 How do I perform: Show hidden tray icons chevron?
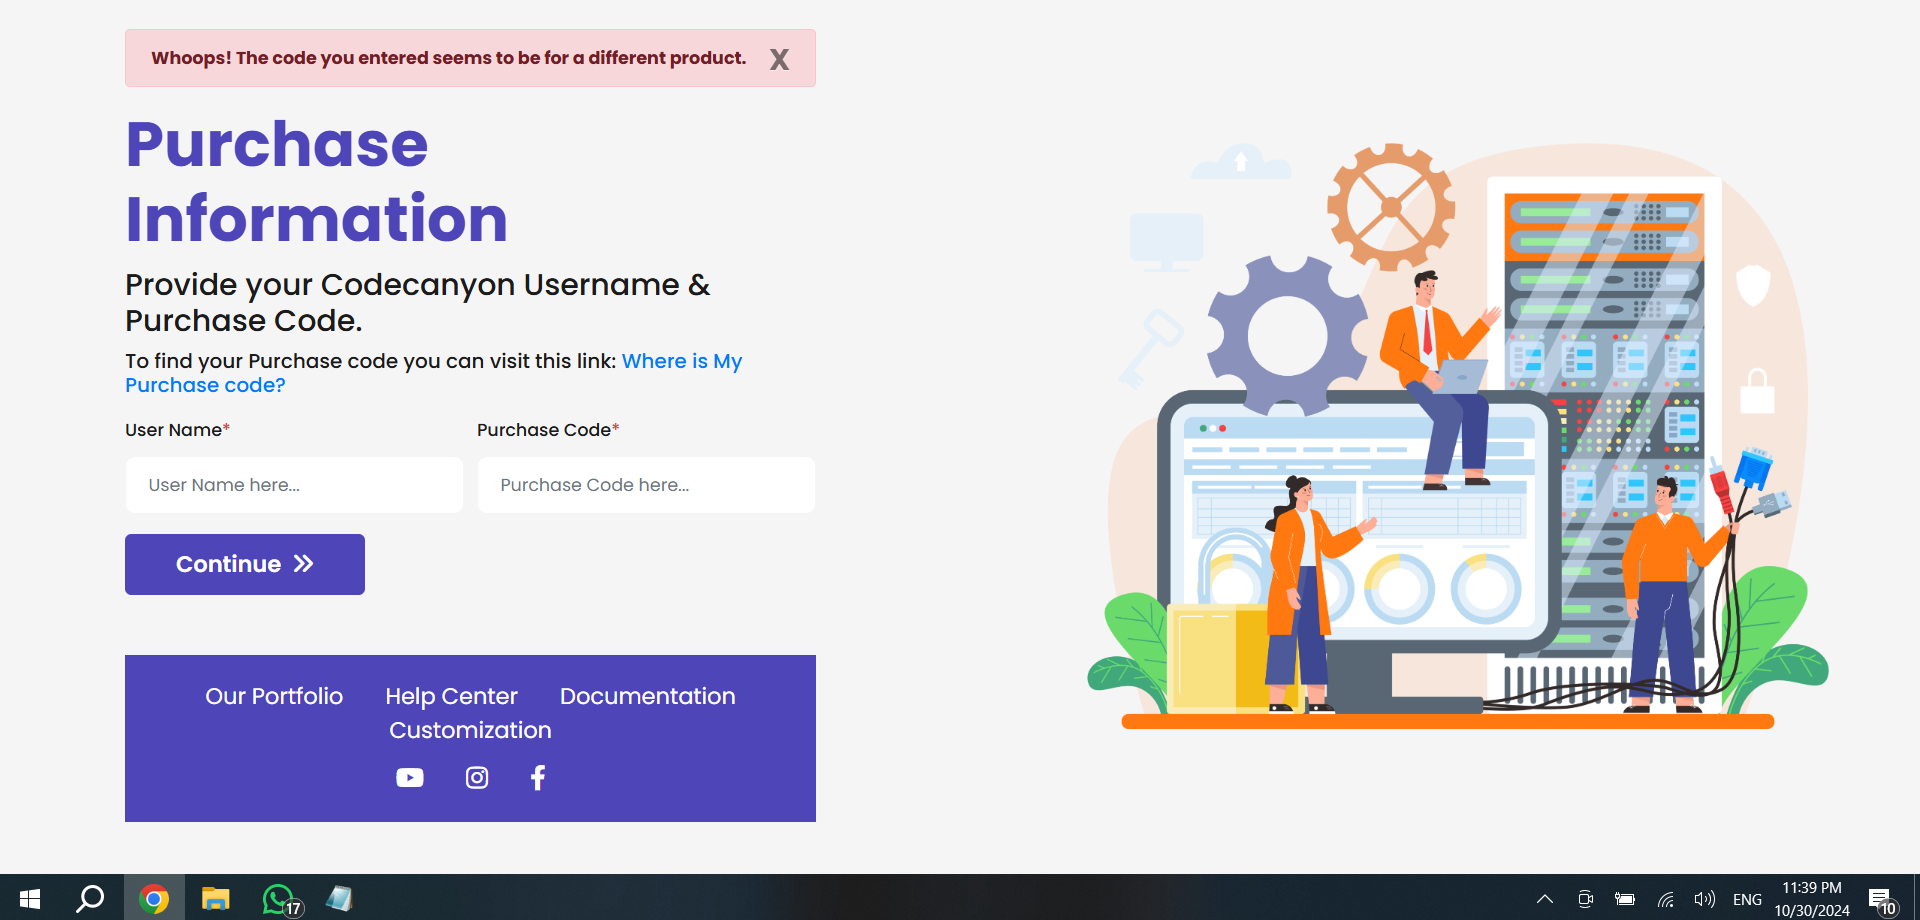pyautogui.click(x=1545, y=899)
